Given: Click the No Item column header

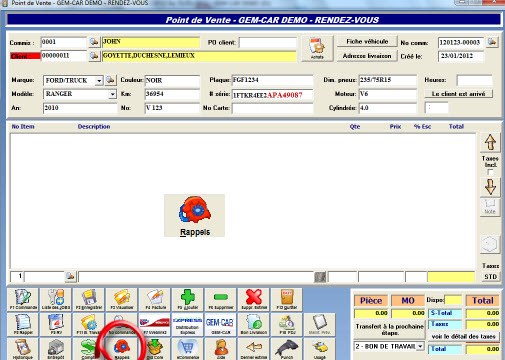Looking at the screenshot, I should coord(23,127).
